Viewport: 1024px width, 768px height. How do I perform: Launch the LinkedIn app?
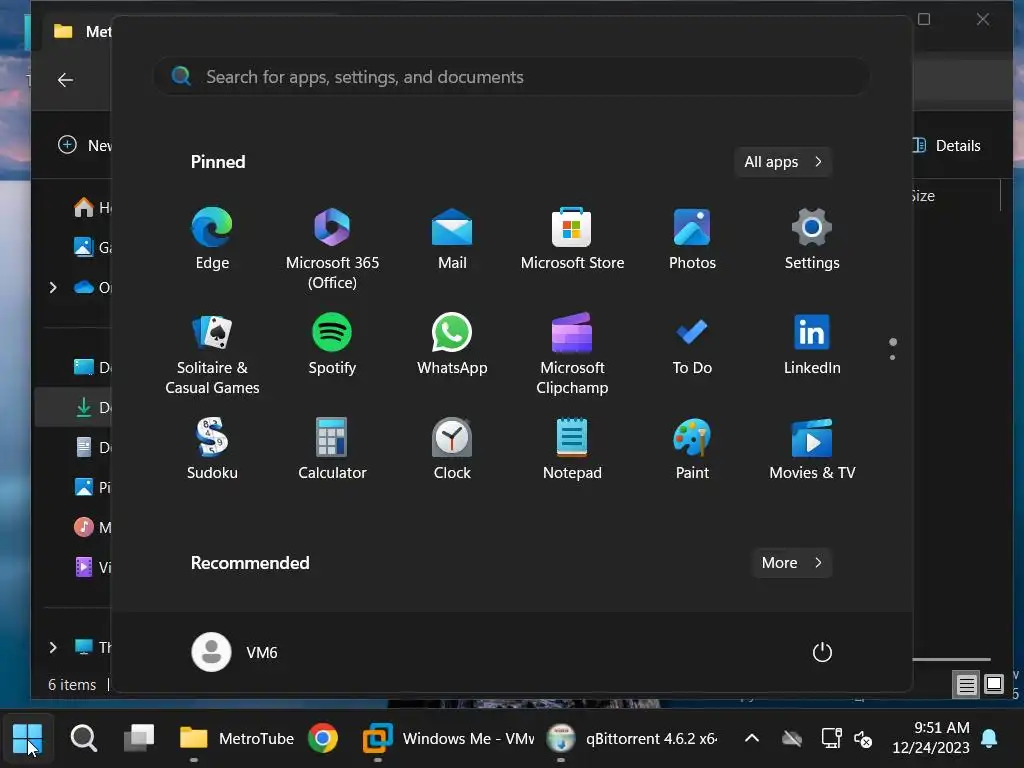tap(812, 344)
